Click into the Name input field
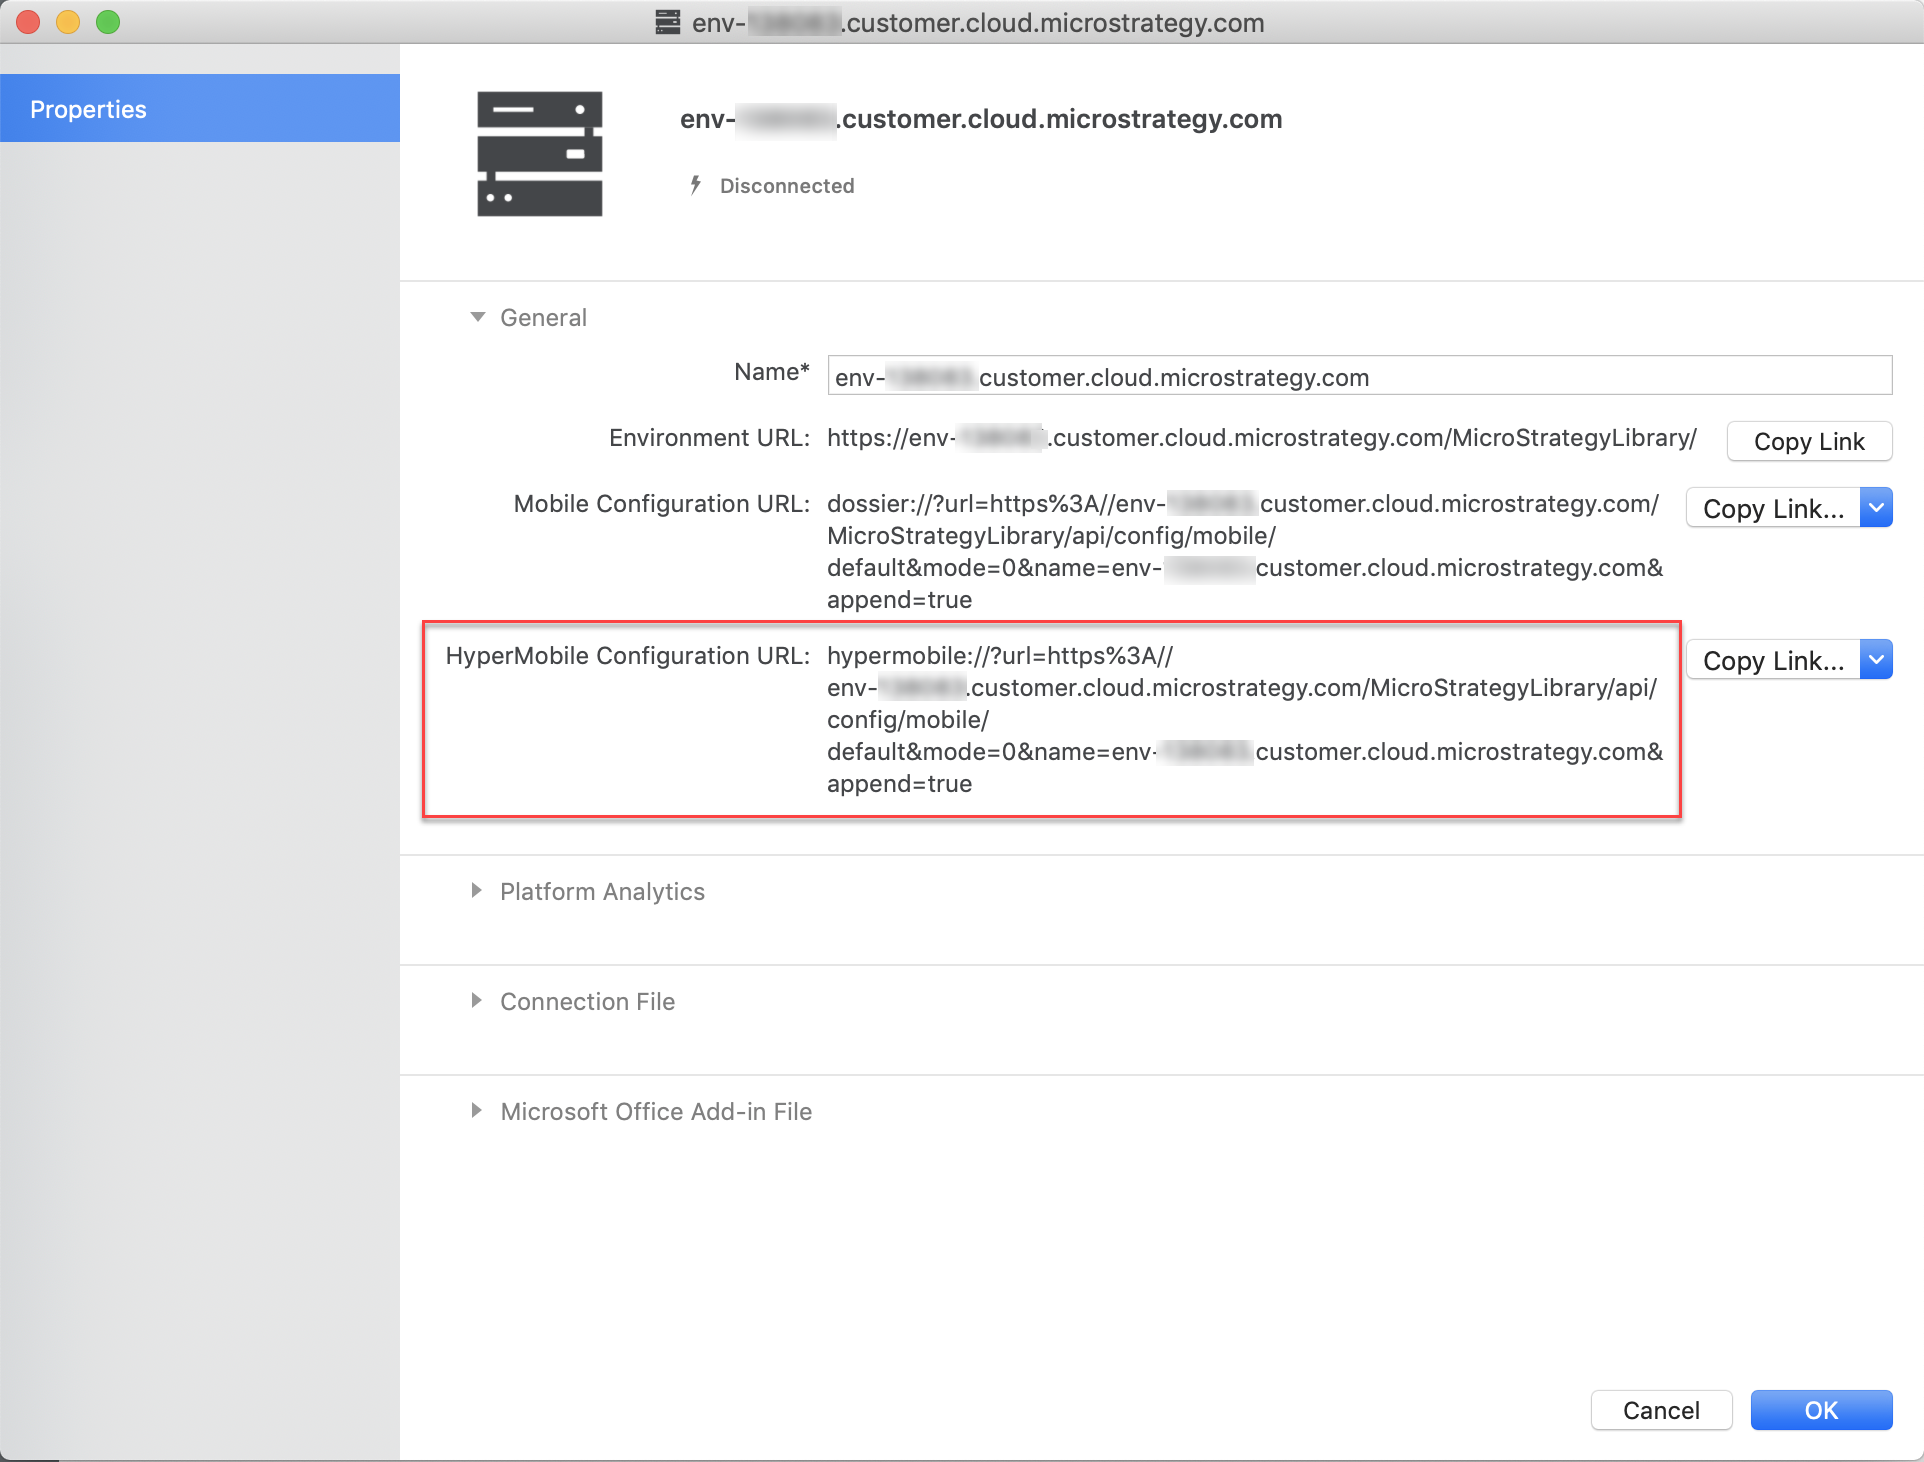The width and height of the screenshot is (1924, 1462). (x=1359, y=376)
